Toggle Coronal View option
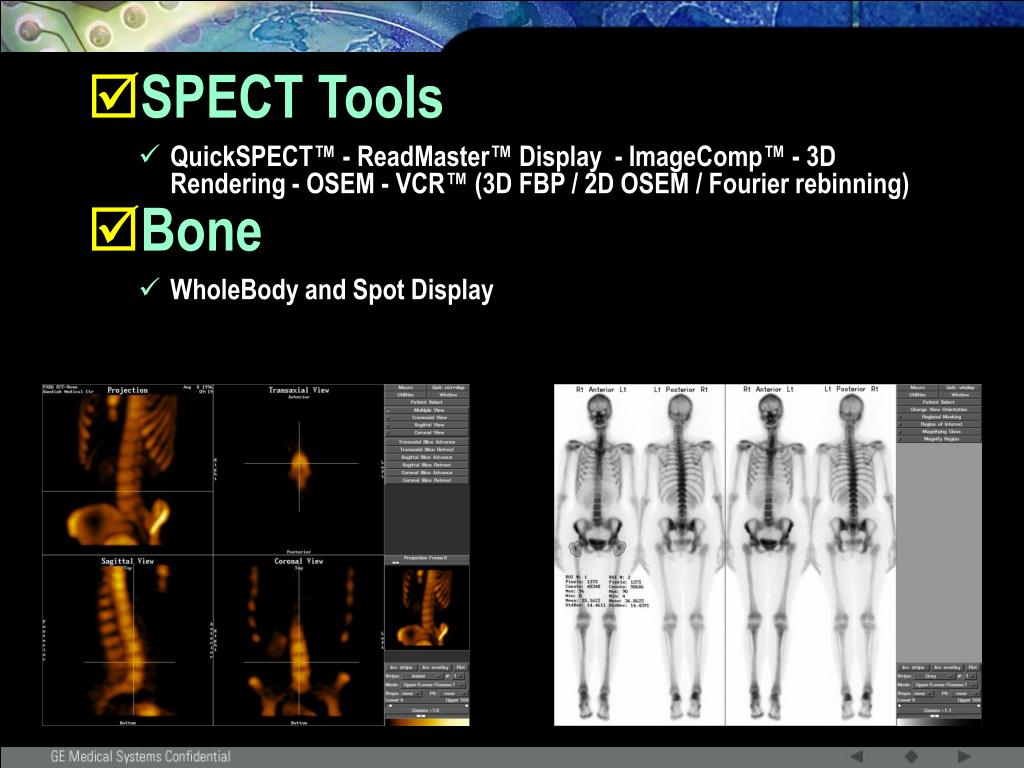The image size is (1024, 768). click(x=426, y=432)
